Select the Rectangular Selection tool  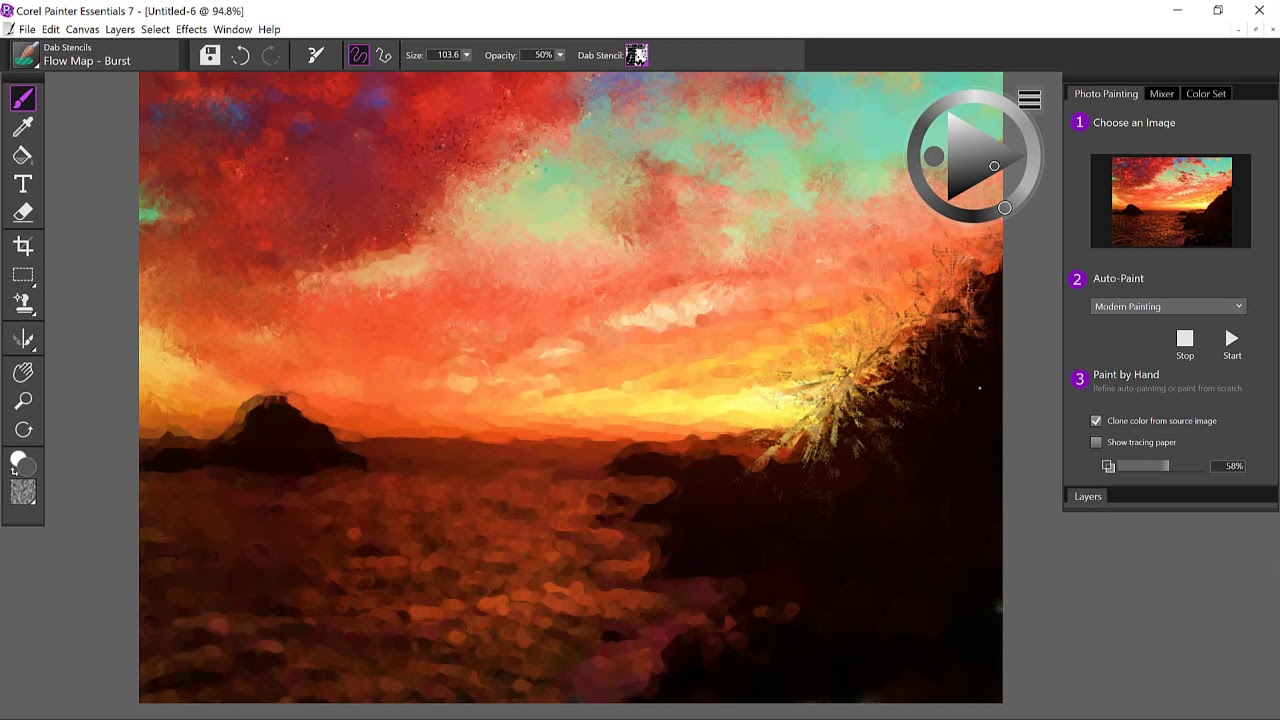(x=23, y=277)
